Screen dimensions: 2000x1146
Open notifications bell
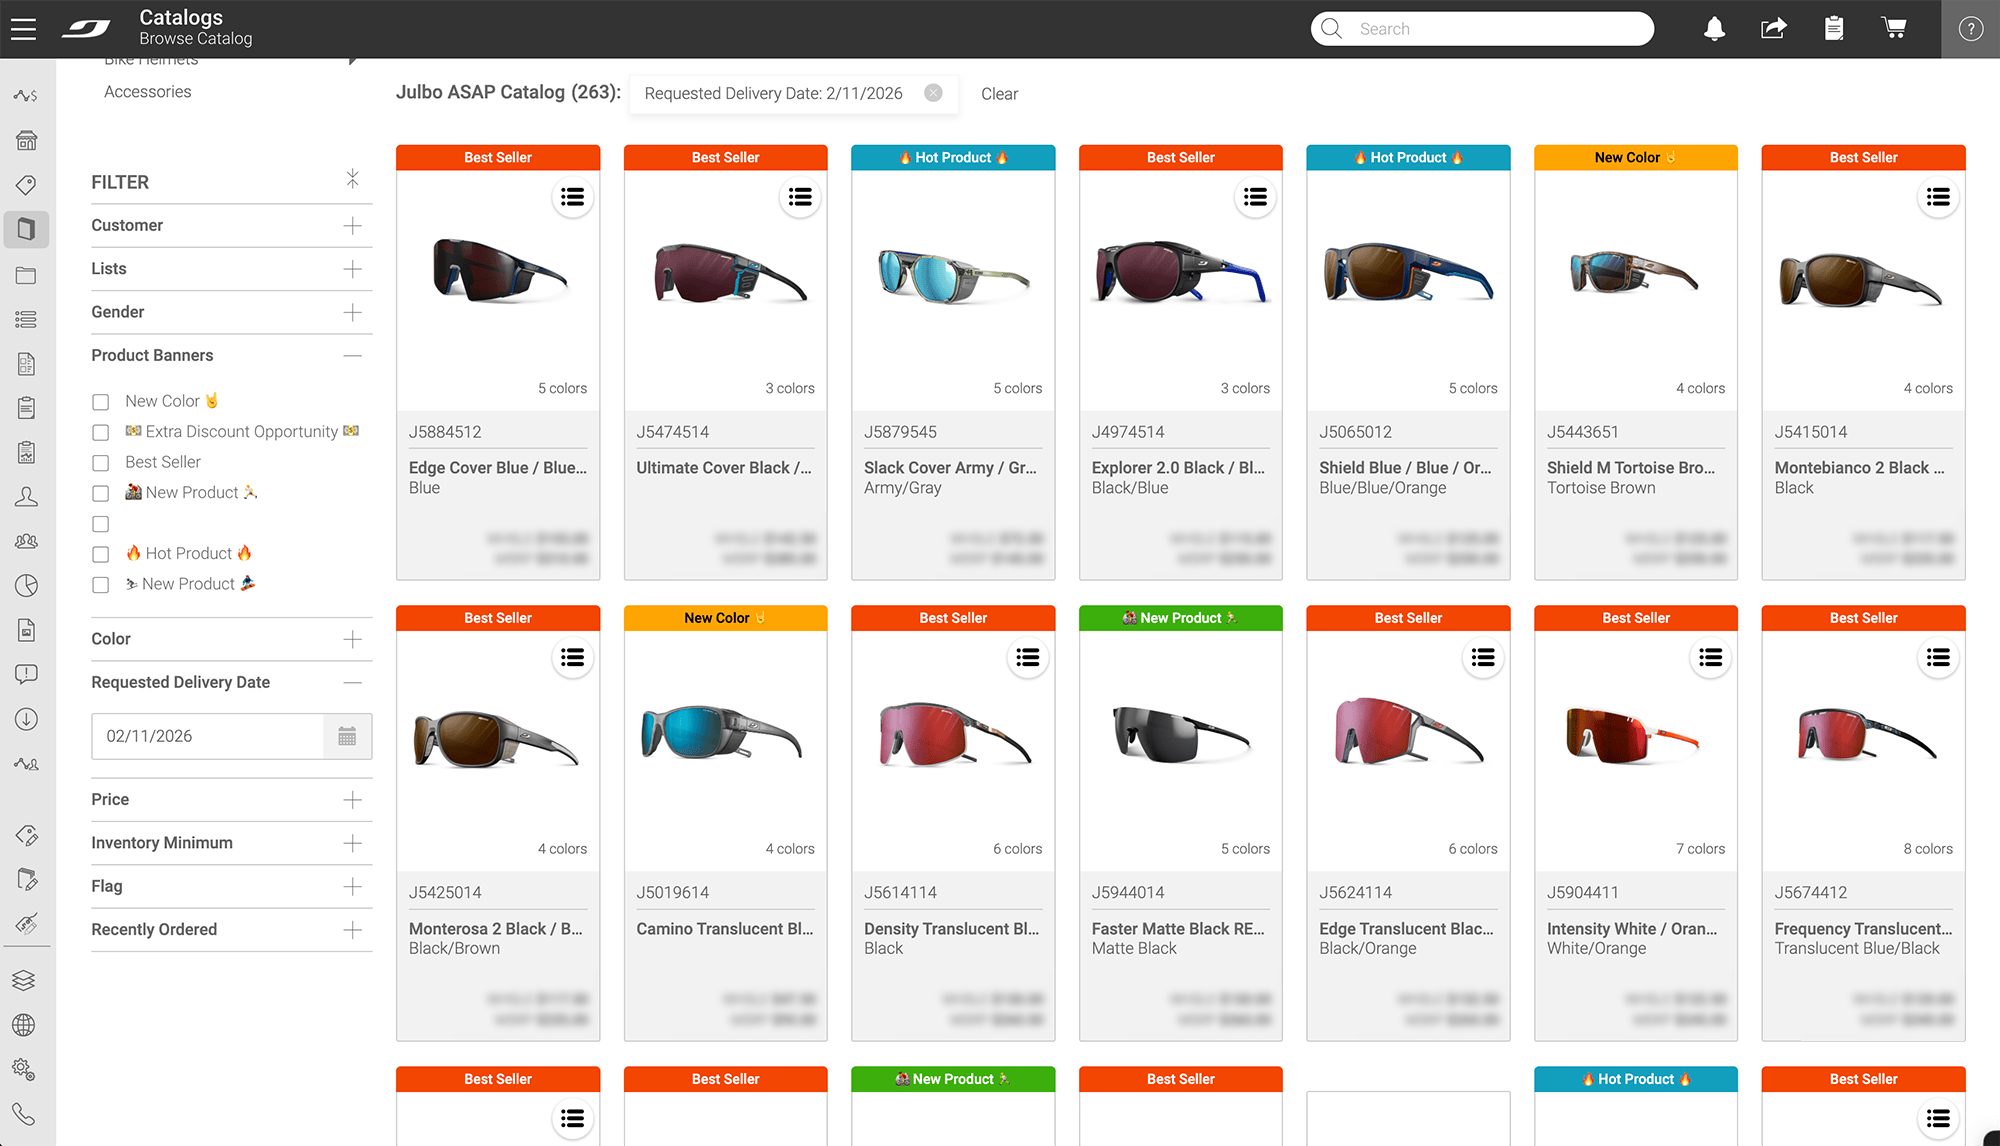click(1714, 28)
